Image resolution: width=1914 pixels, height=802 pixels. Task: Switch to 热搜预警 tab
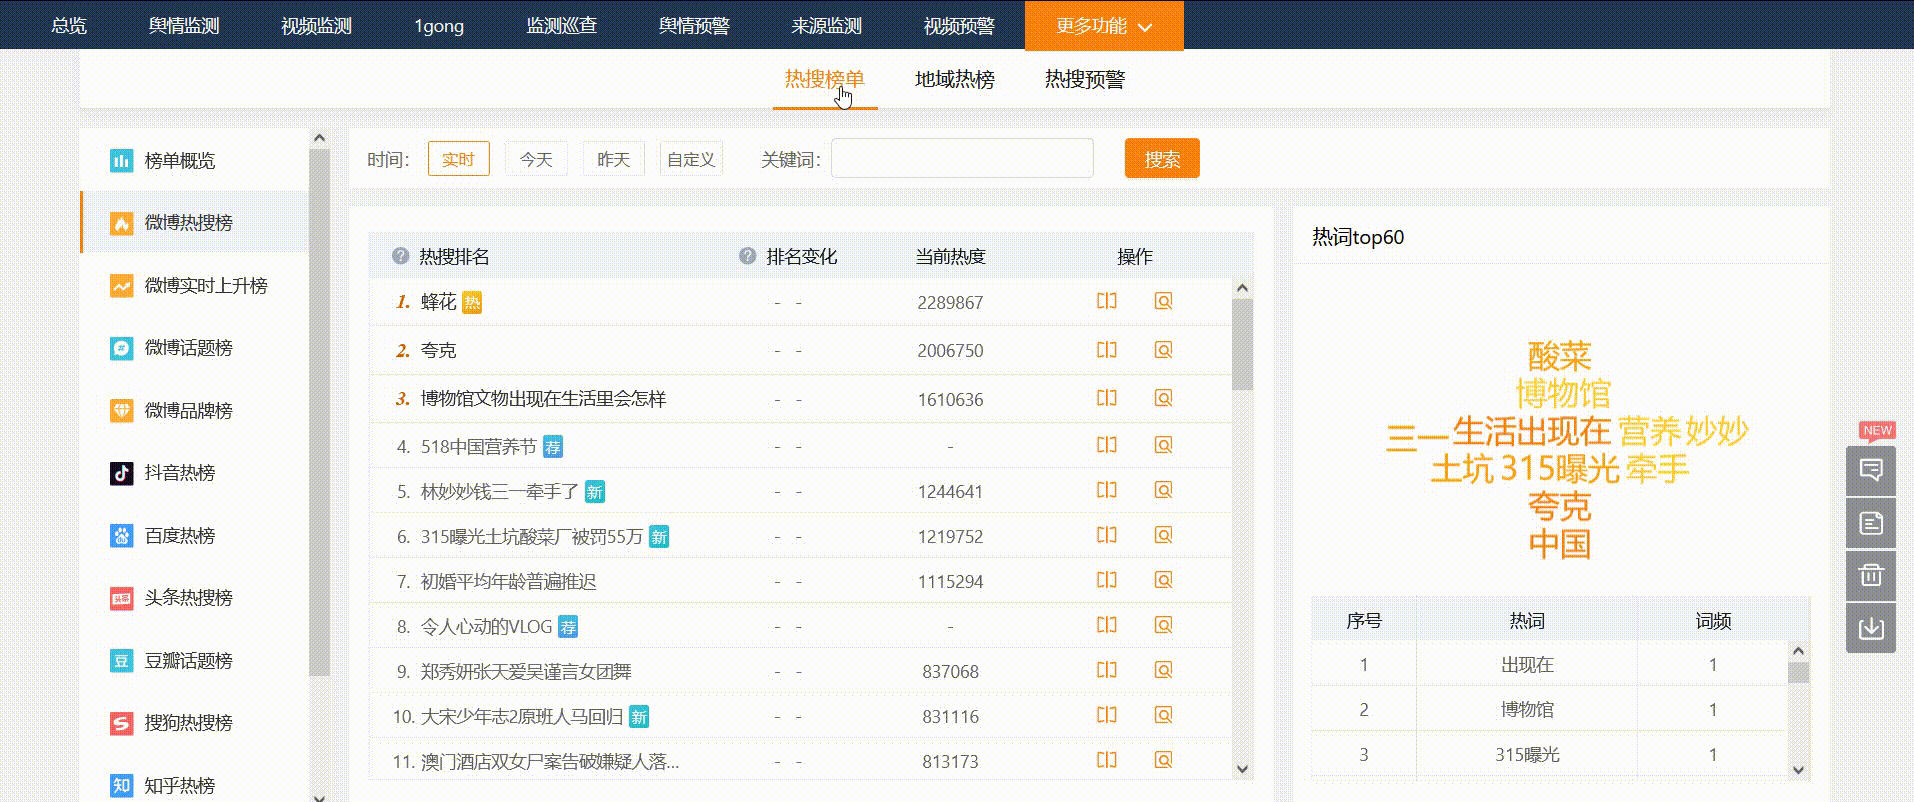point(1085,80)
